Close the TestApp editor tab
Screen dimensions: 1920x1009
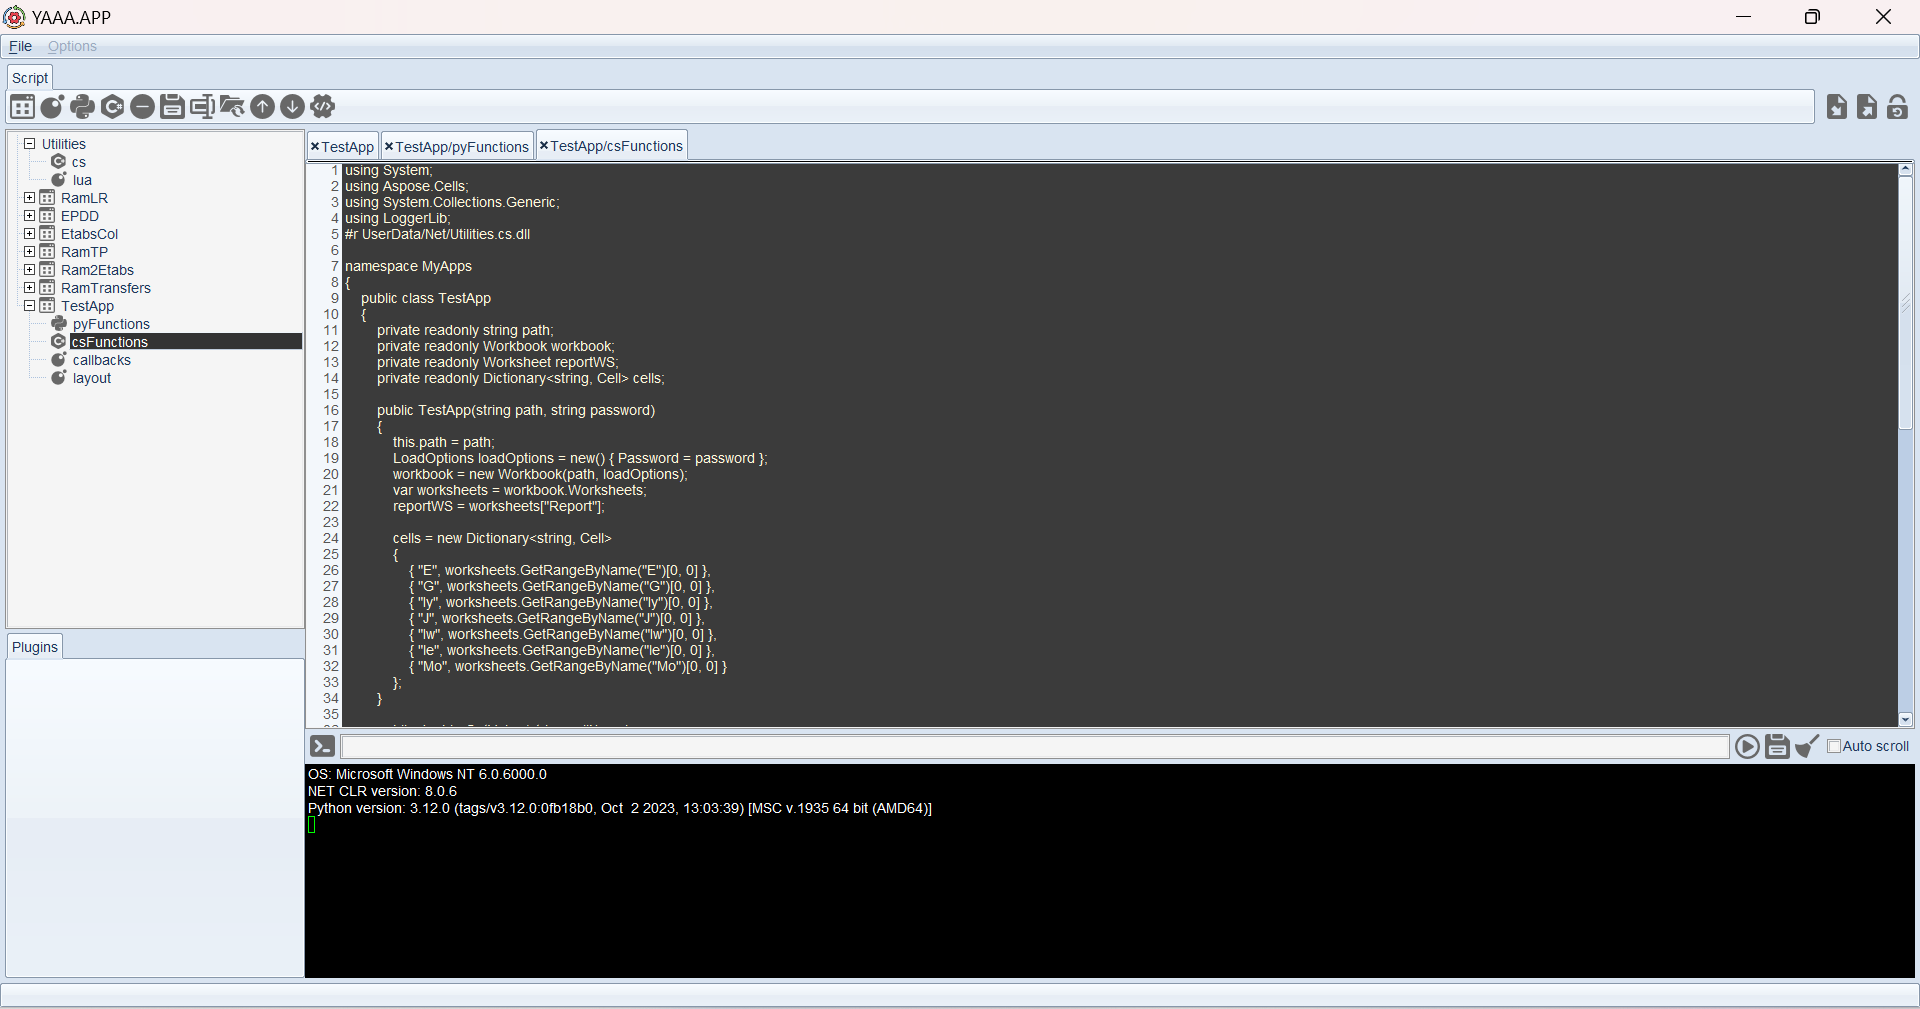(315, 146)
